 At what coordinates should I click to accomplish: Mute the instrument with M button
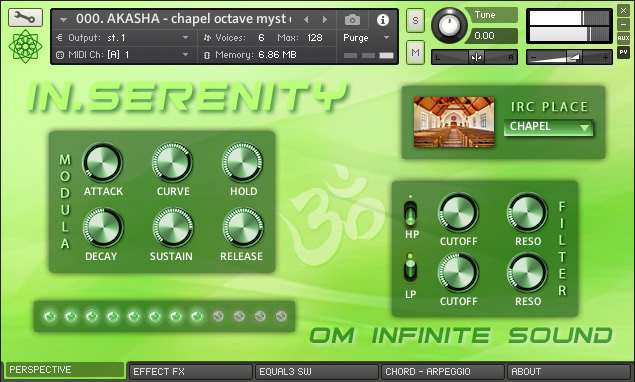(x=415, y=52)
